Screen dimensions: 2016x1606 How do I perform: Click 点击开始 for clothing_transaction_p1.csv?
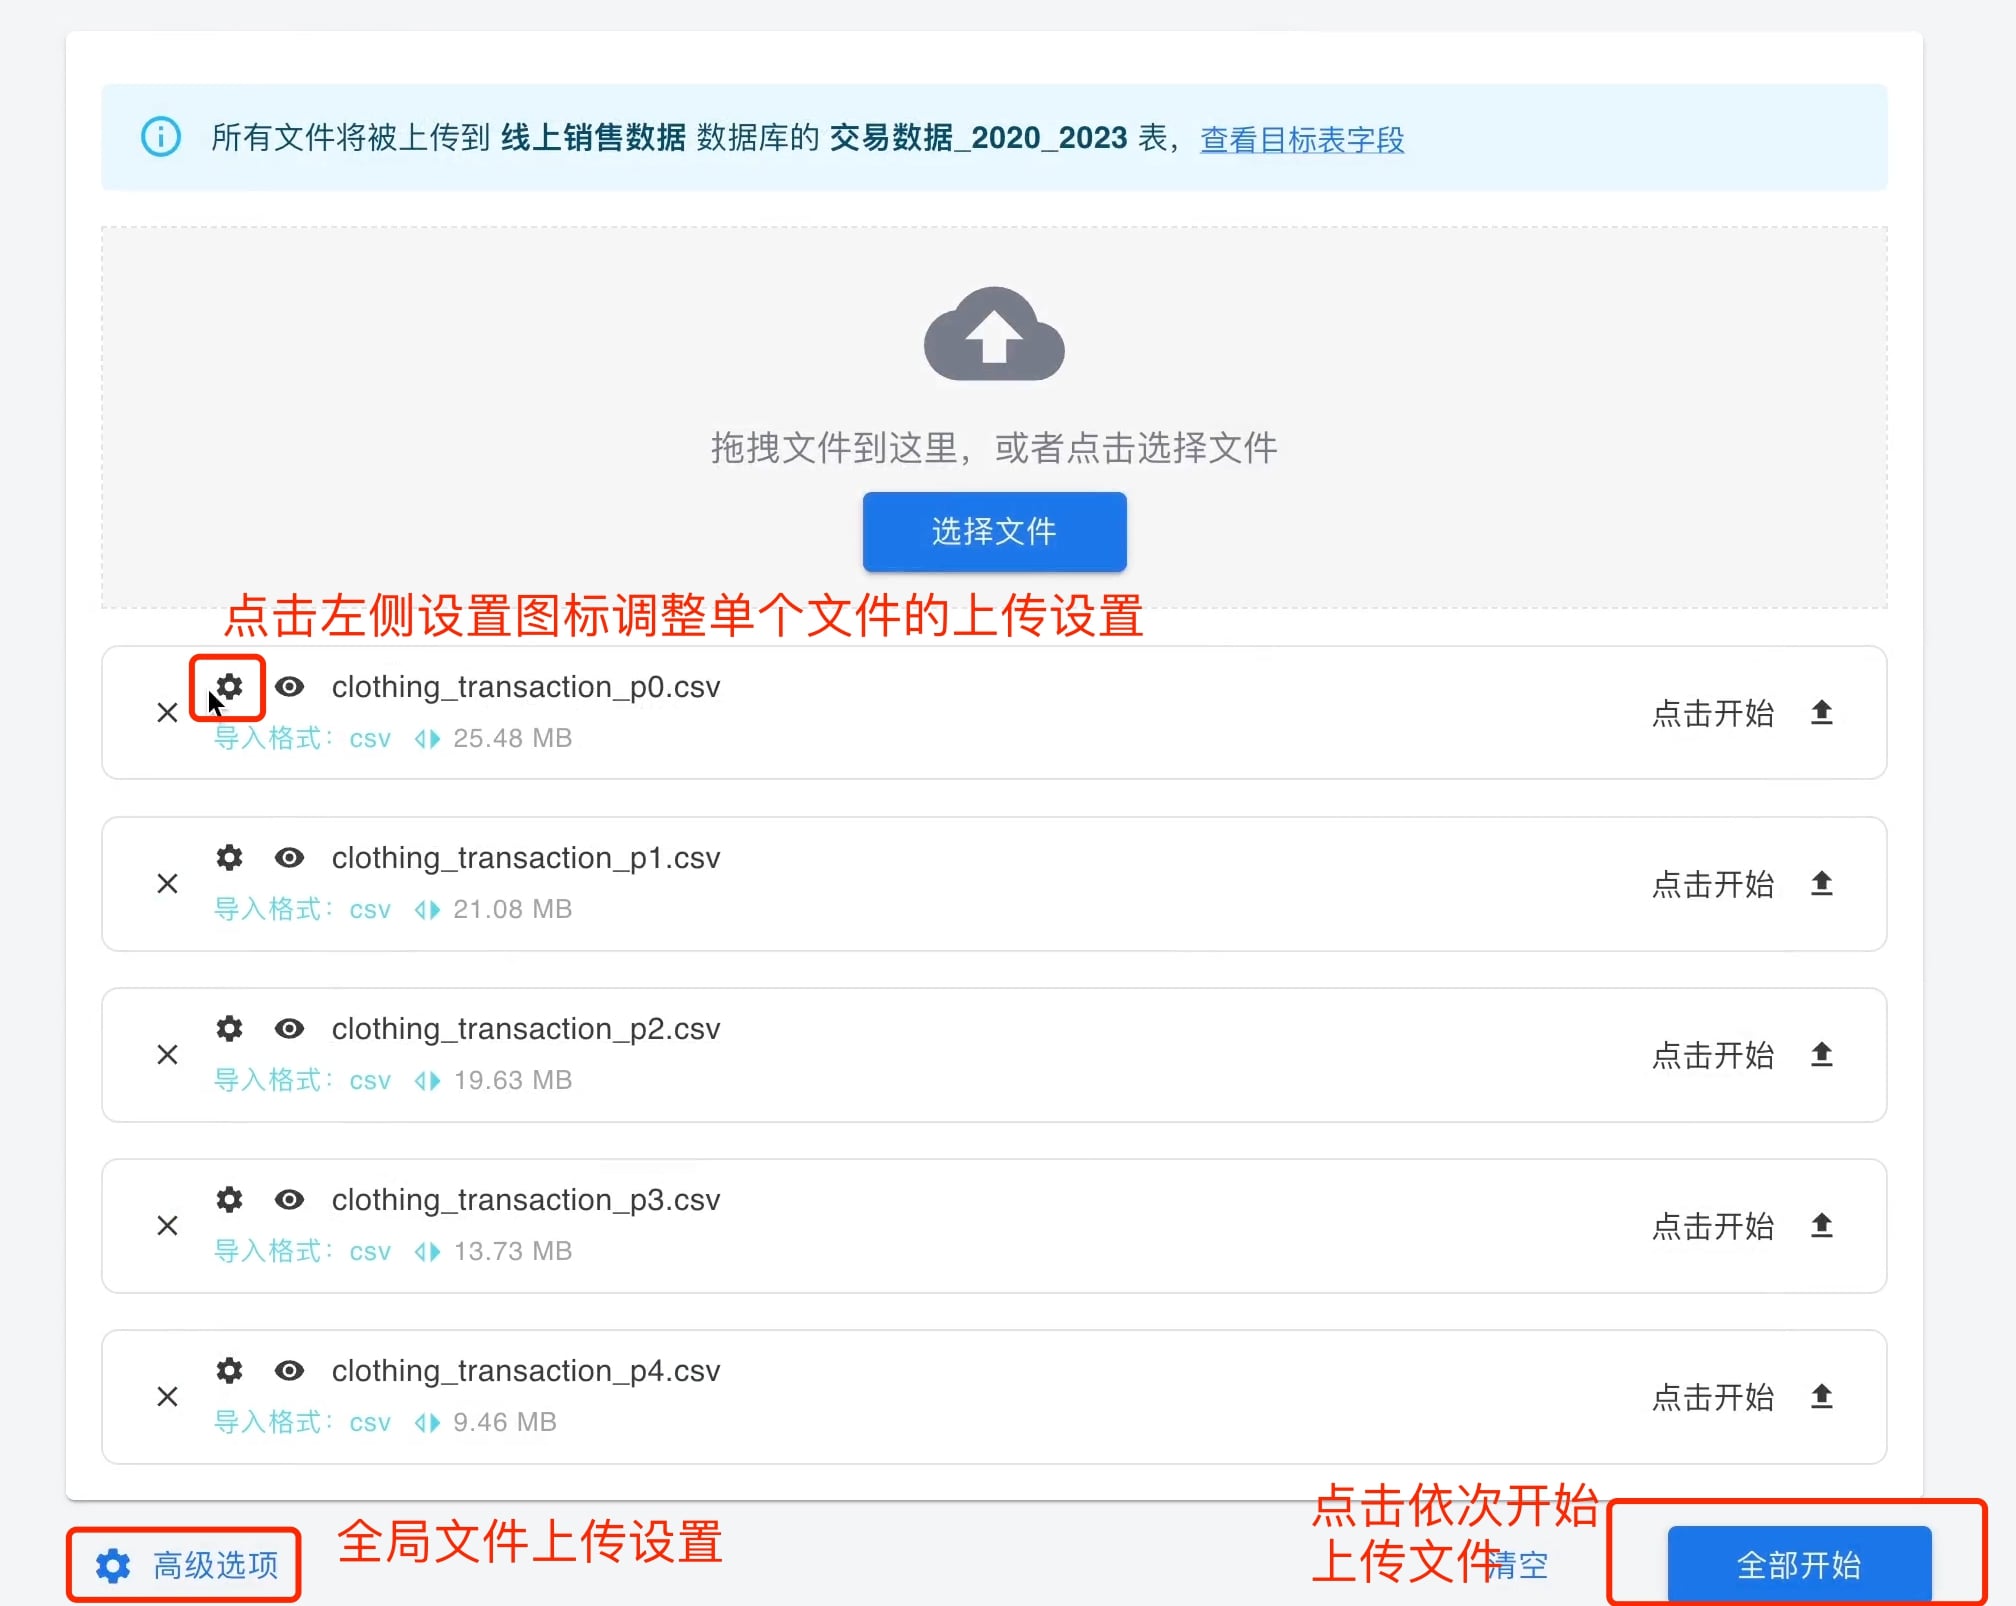pos(1712,884)
